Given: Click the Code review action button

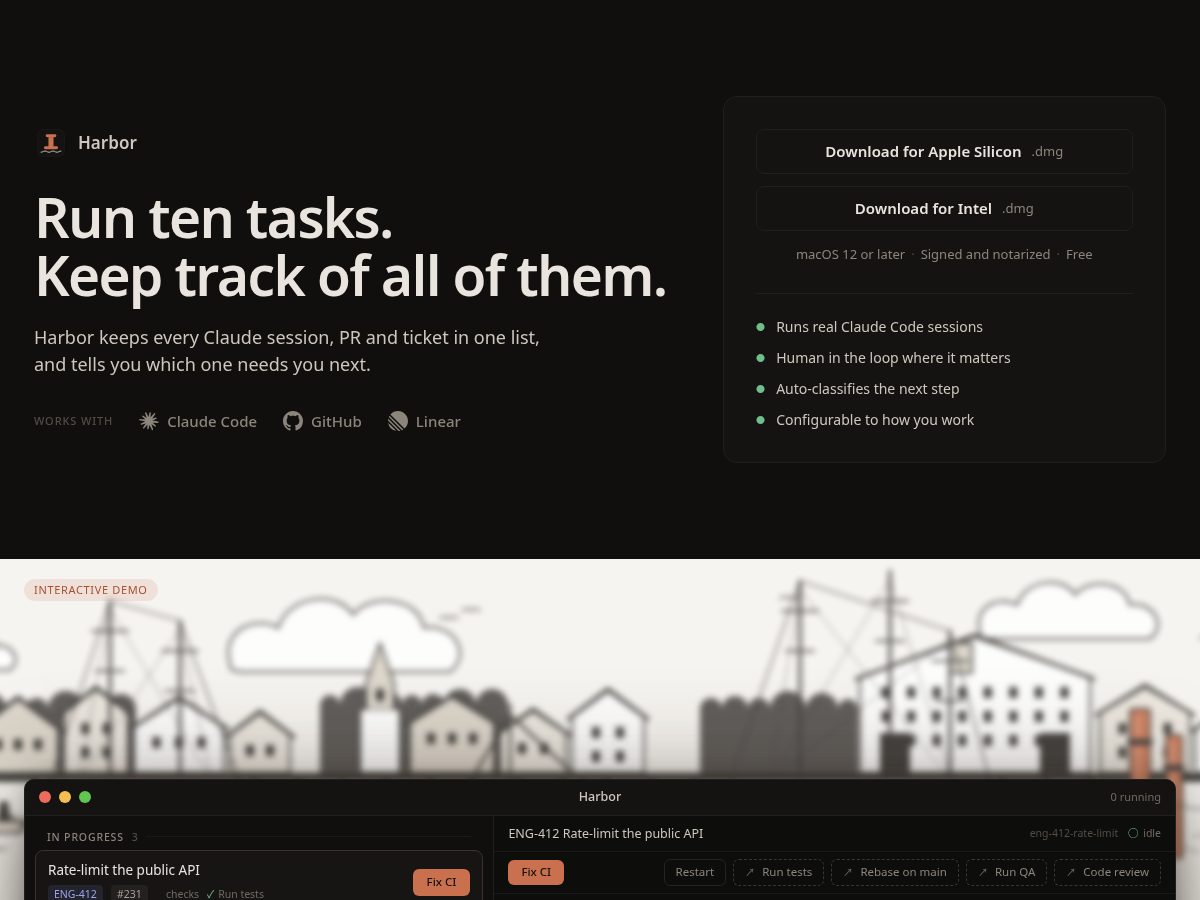Looking at the screenshot, I should coord(1107,872).
